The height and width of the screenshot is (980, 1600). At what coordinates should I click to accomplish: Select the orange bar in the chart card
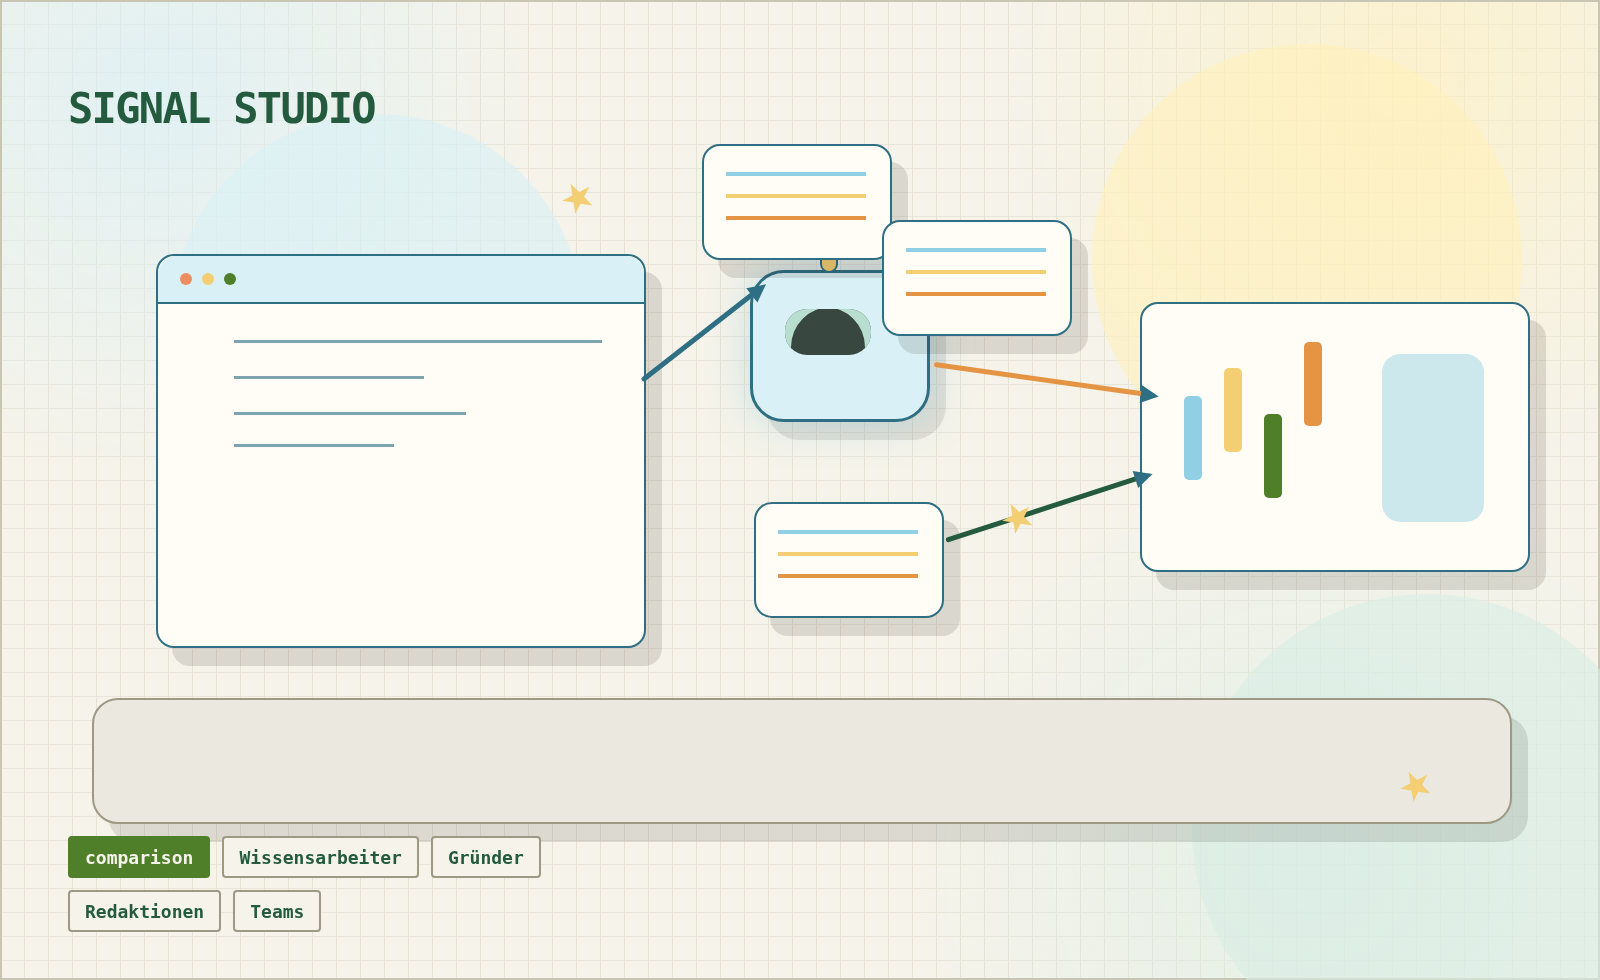click(x=1313, y=384)
